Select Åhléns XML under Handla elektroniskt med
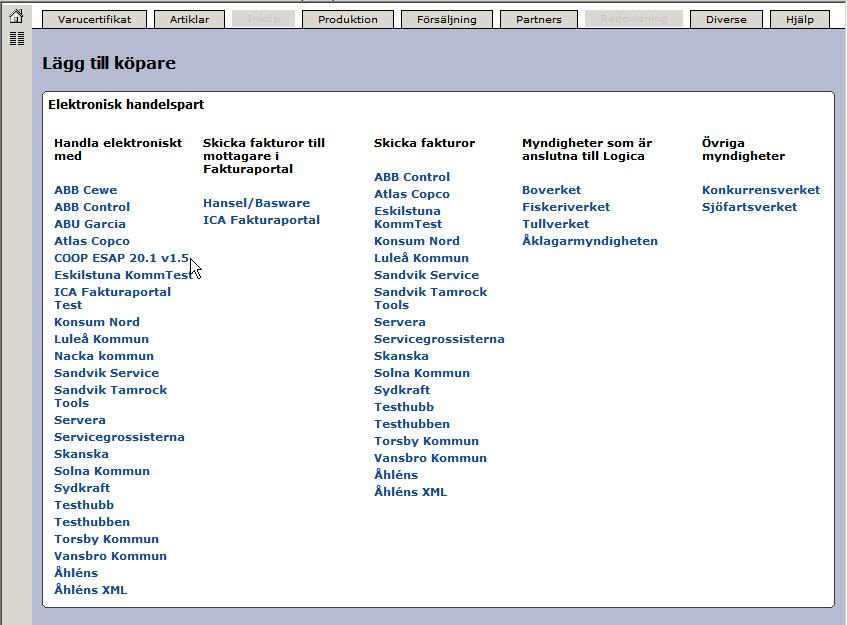Viewport: 848px width, 625px height. click(90, 590)
